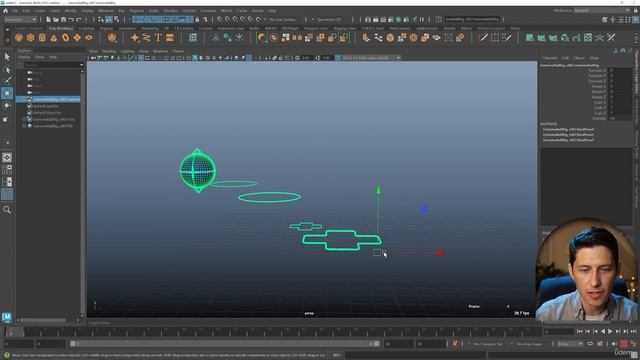
Task: Go to end of playback range
Action: pos(633,331)
